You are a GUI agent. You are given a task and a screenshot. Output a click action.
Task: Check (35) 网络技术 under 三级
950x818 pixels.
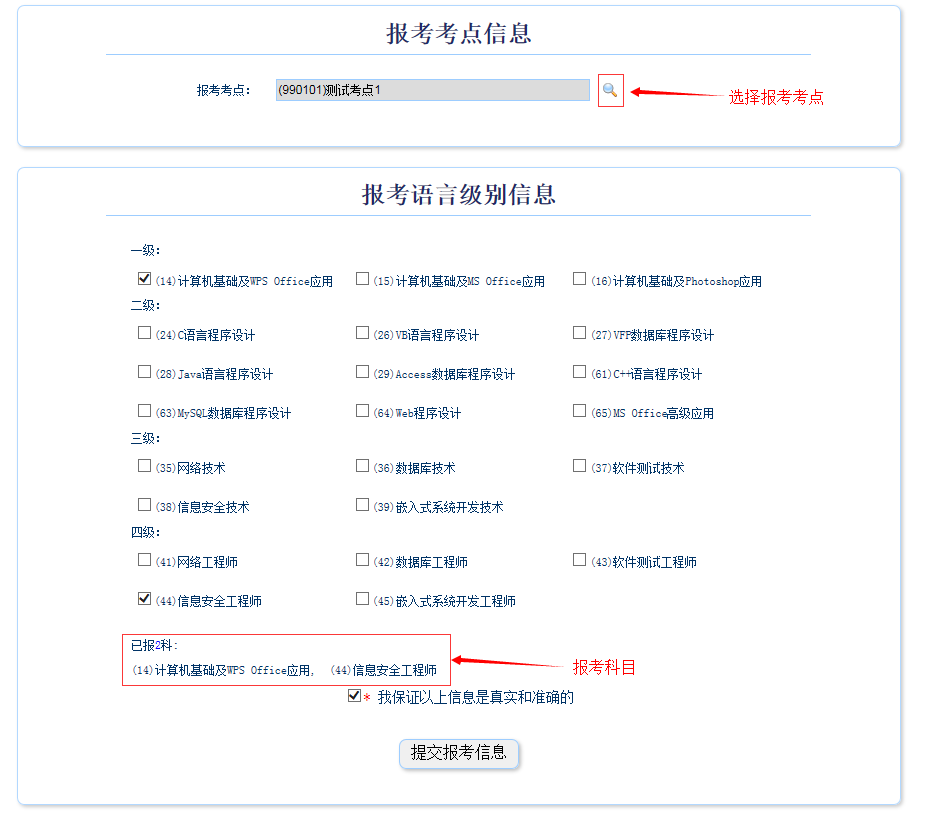point(145,466)
